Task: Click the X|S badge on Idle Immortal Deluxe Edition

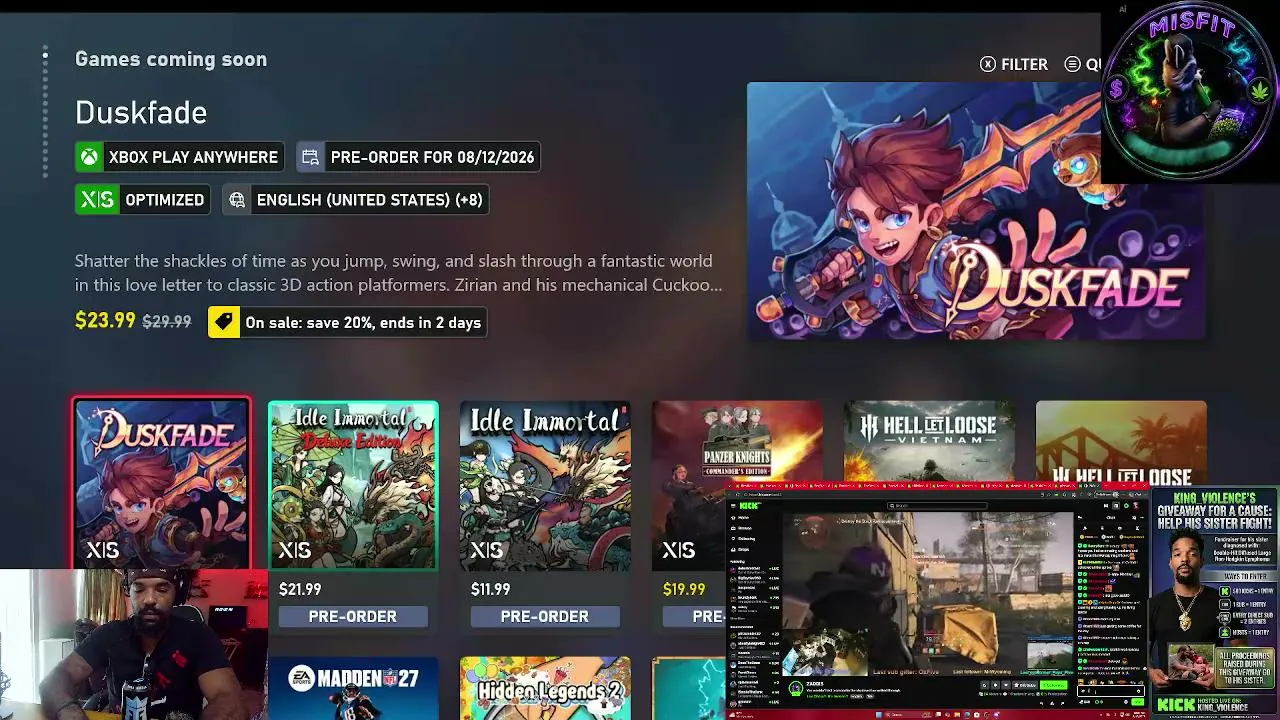Action: tap(295, 550)
